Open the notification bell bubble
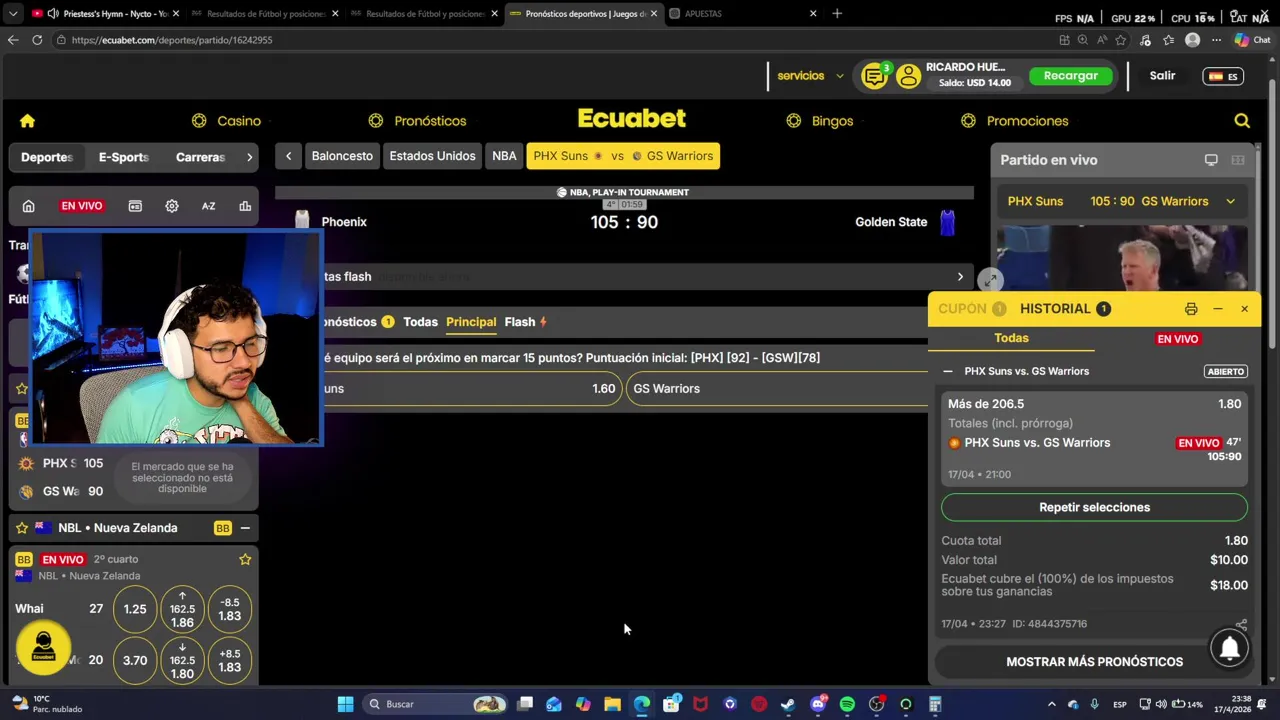1280x720 pixels. [x=1230, y=648]
